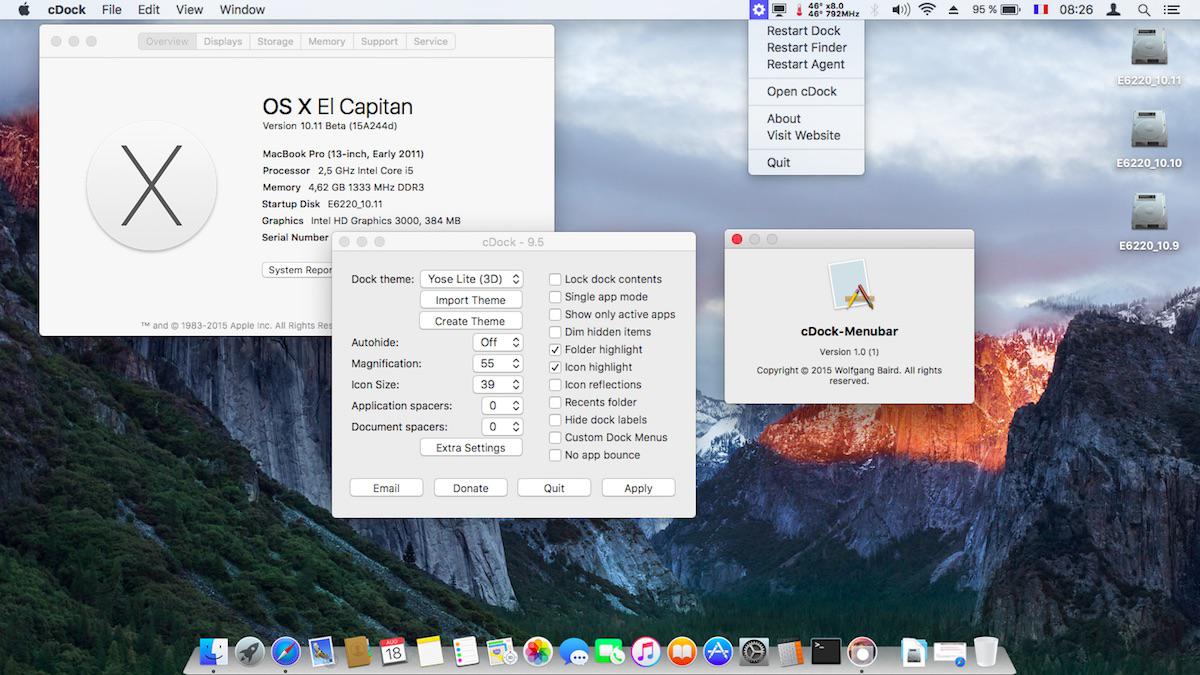Open Launchpad from the dock

coord(249,652)
